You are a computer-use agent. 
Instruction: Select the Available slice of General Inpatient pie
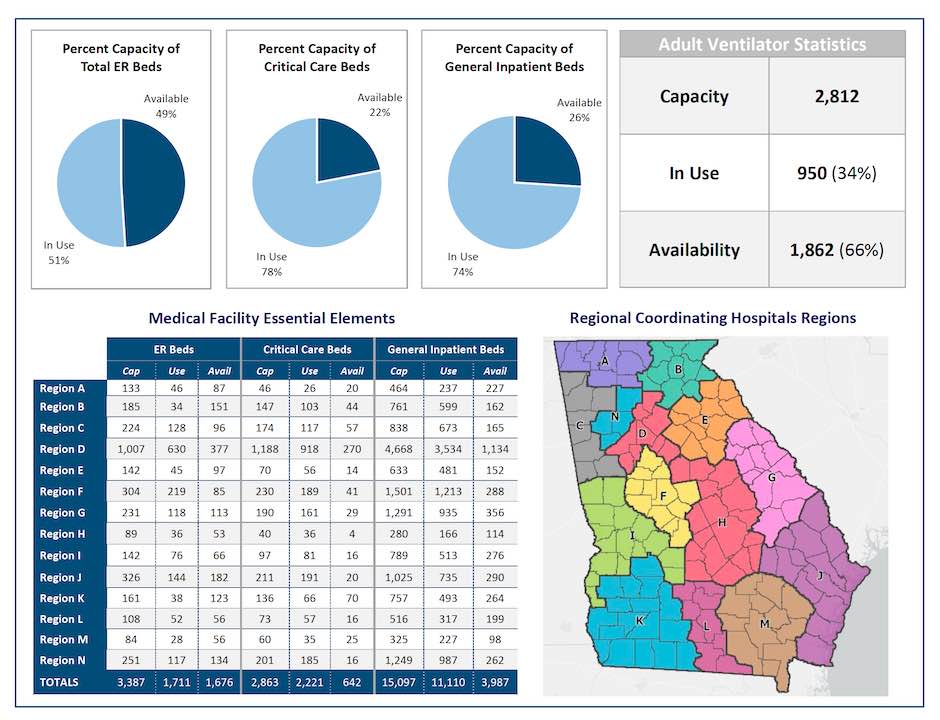pyautogui.click(x=545, y=155)
